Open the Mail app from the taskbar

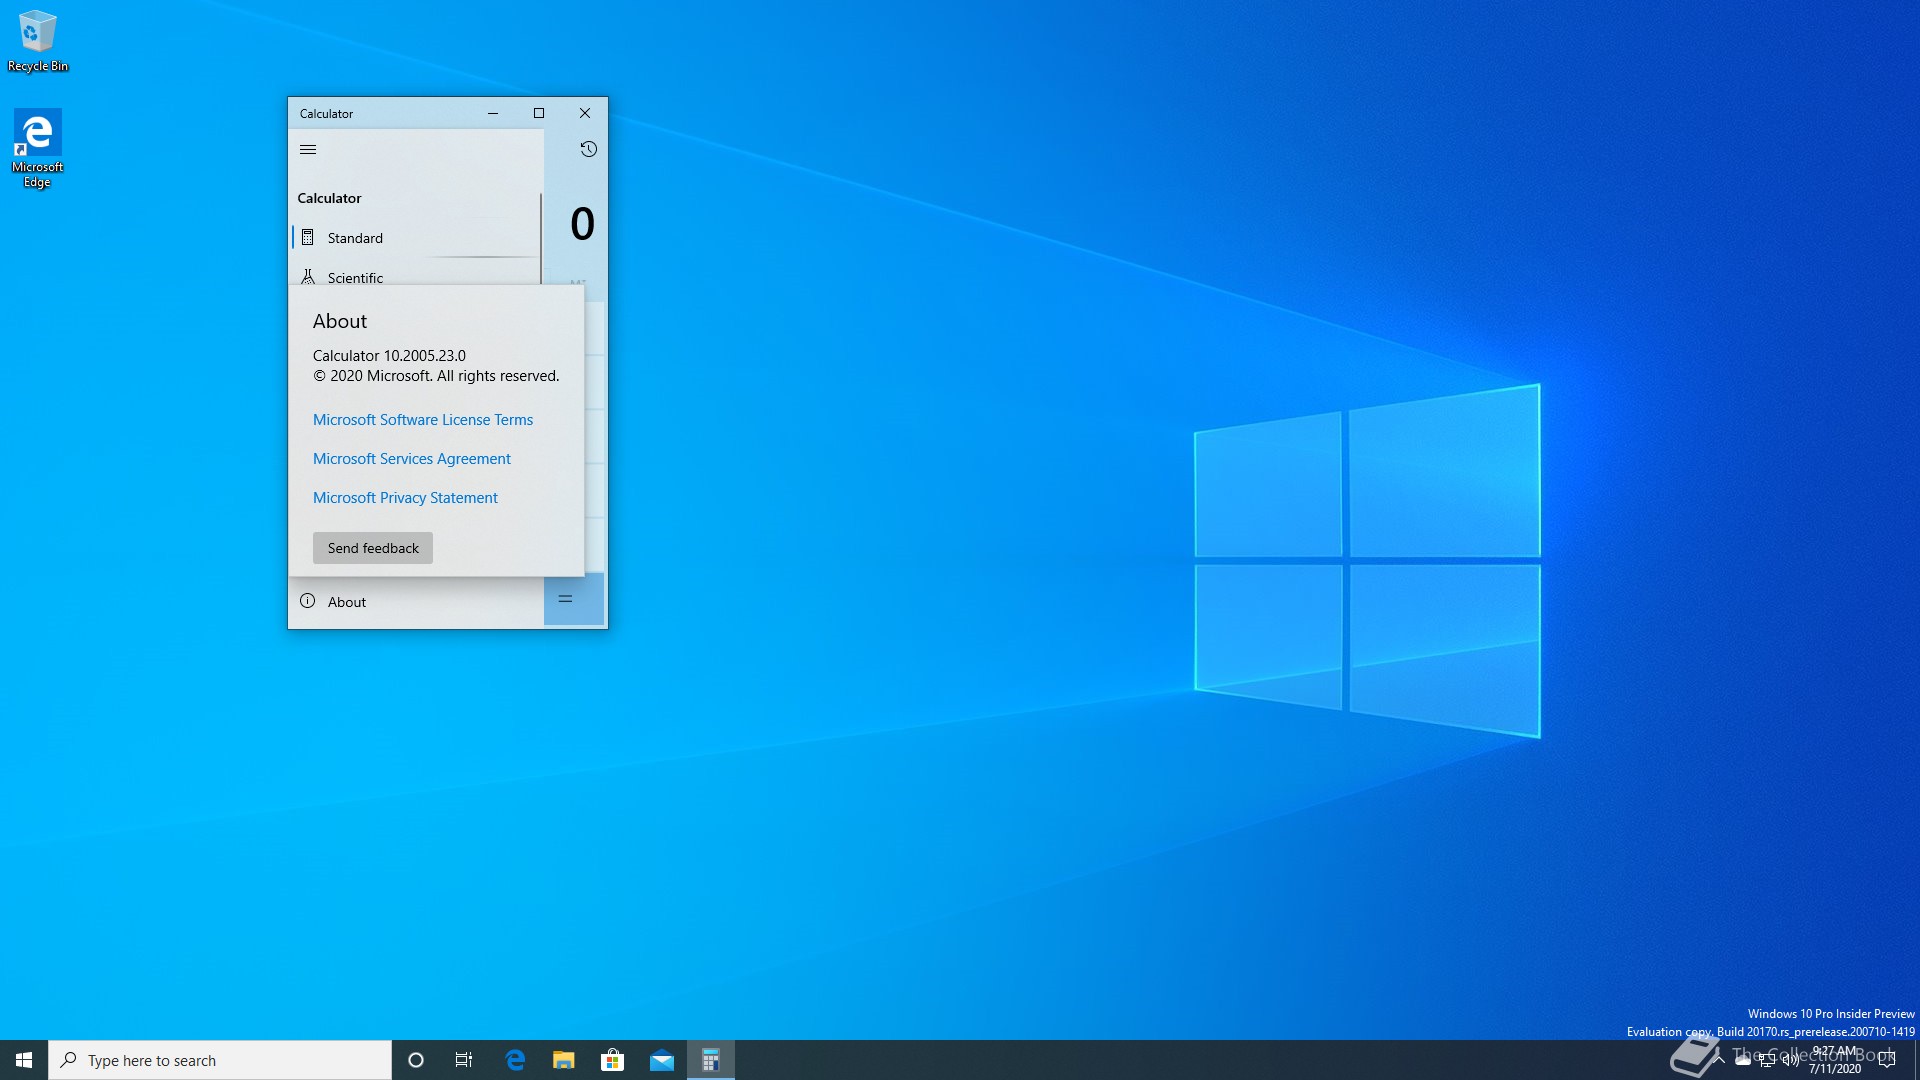[662, 1060]
